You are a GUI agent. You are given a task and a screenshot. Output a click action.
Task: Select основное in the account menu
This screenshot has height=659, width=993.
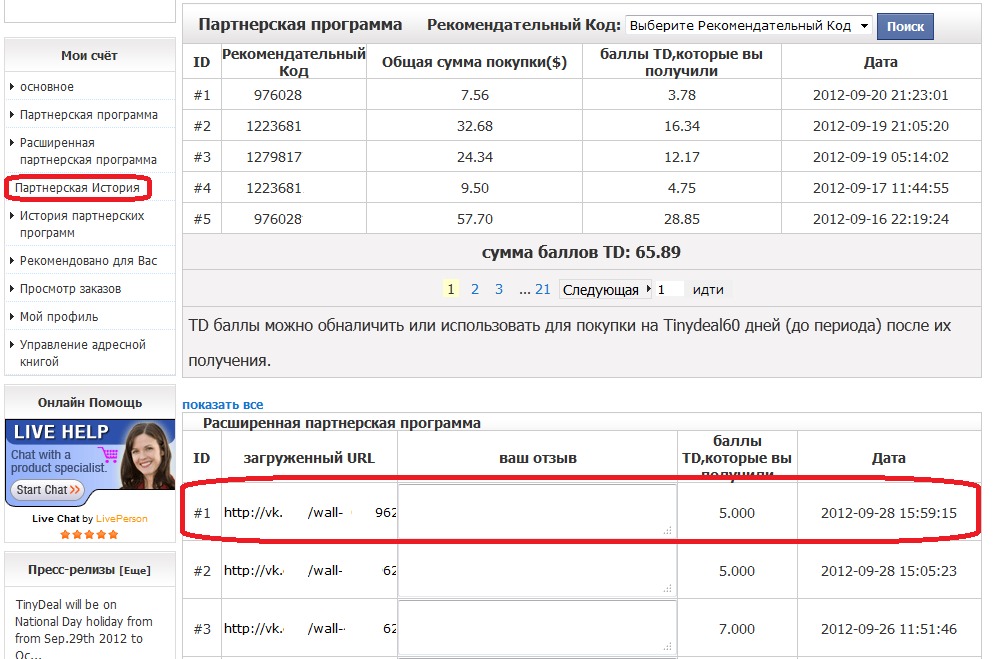(x=47, y=87)
